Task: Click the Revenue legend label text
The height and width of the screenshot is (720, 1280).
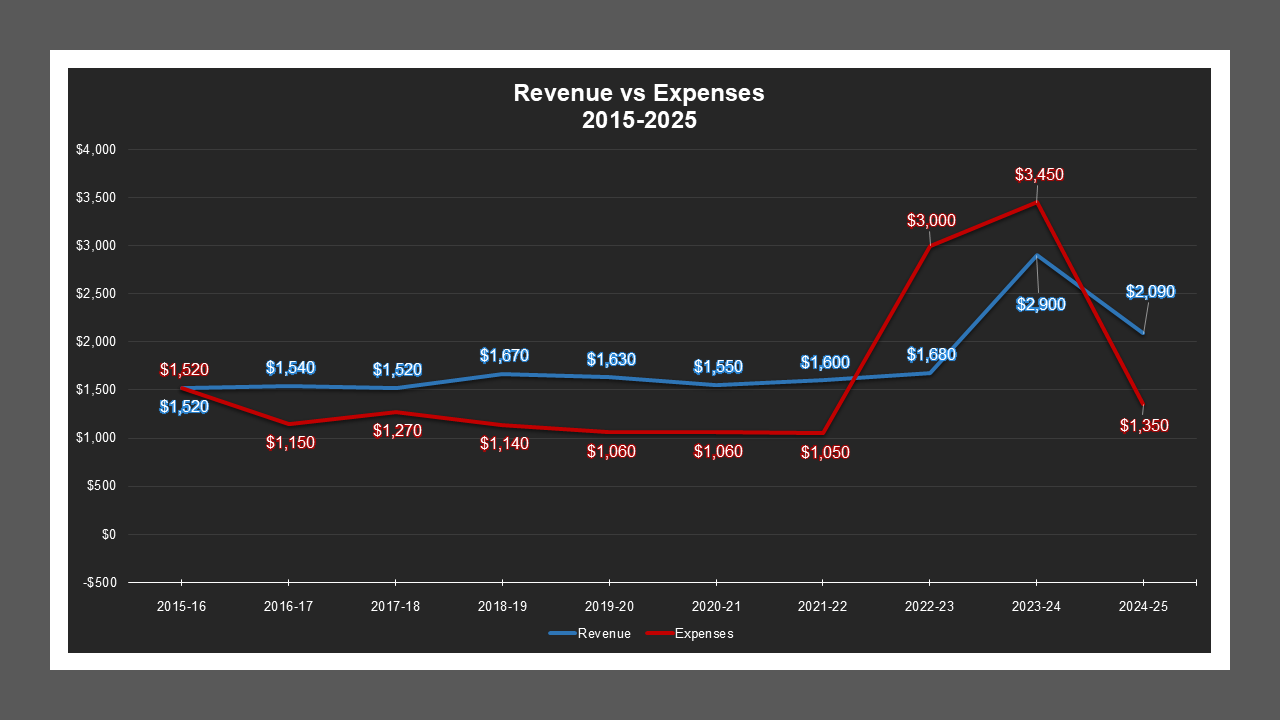Action: 604,633
